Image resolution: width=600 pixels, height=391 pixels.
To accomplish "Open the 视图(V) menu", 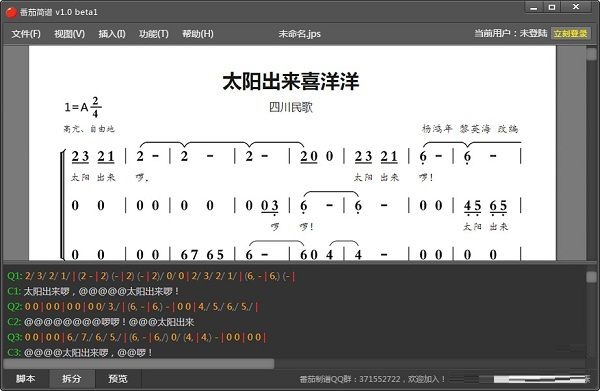I will (x=69, y=34).
